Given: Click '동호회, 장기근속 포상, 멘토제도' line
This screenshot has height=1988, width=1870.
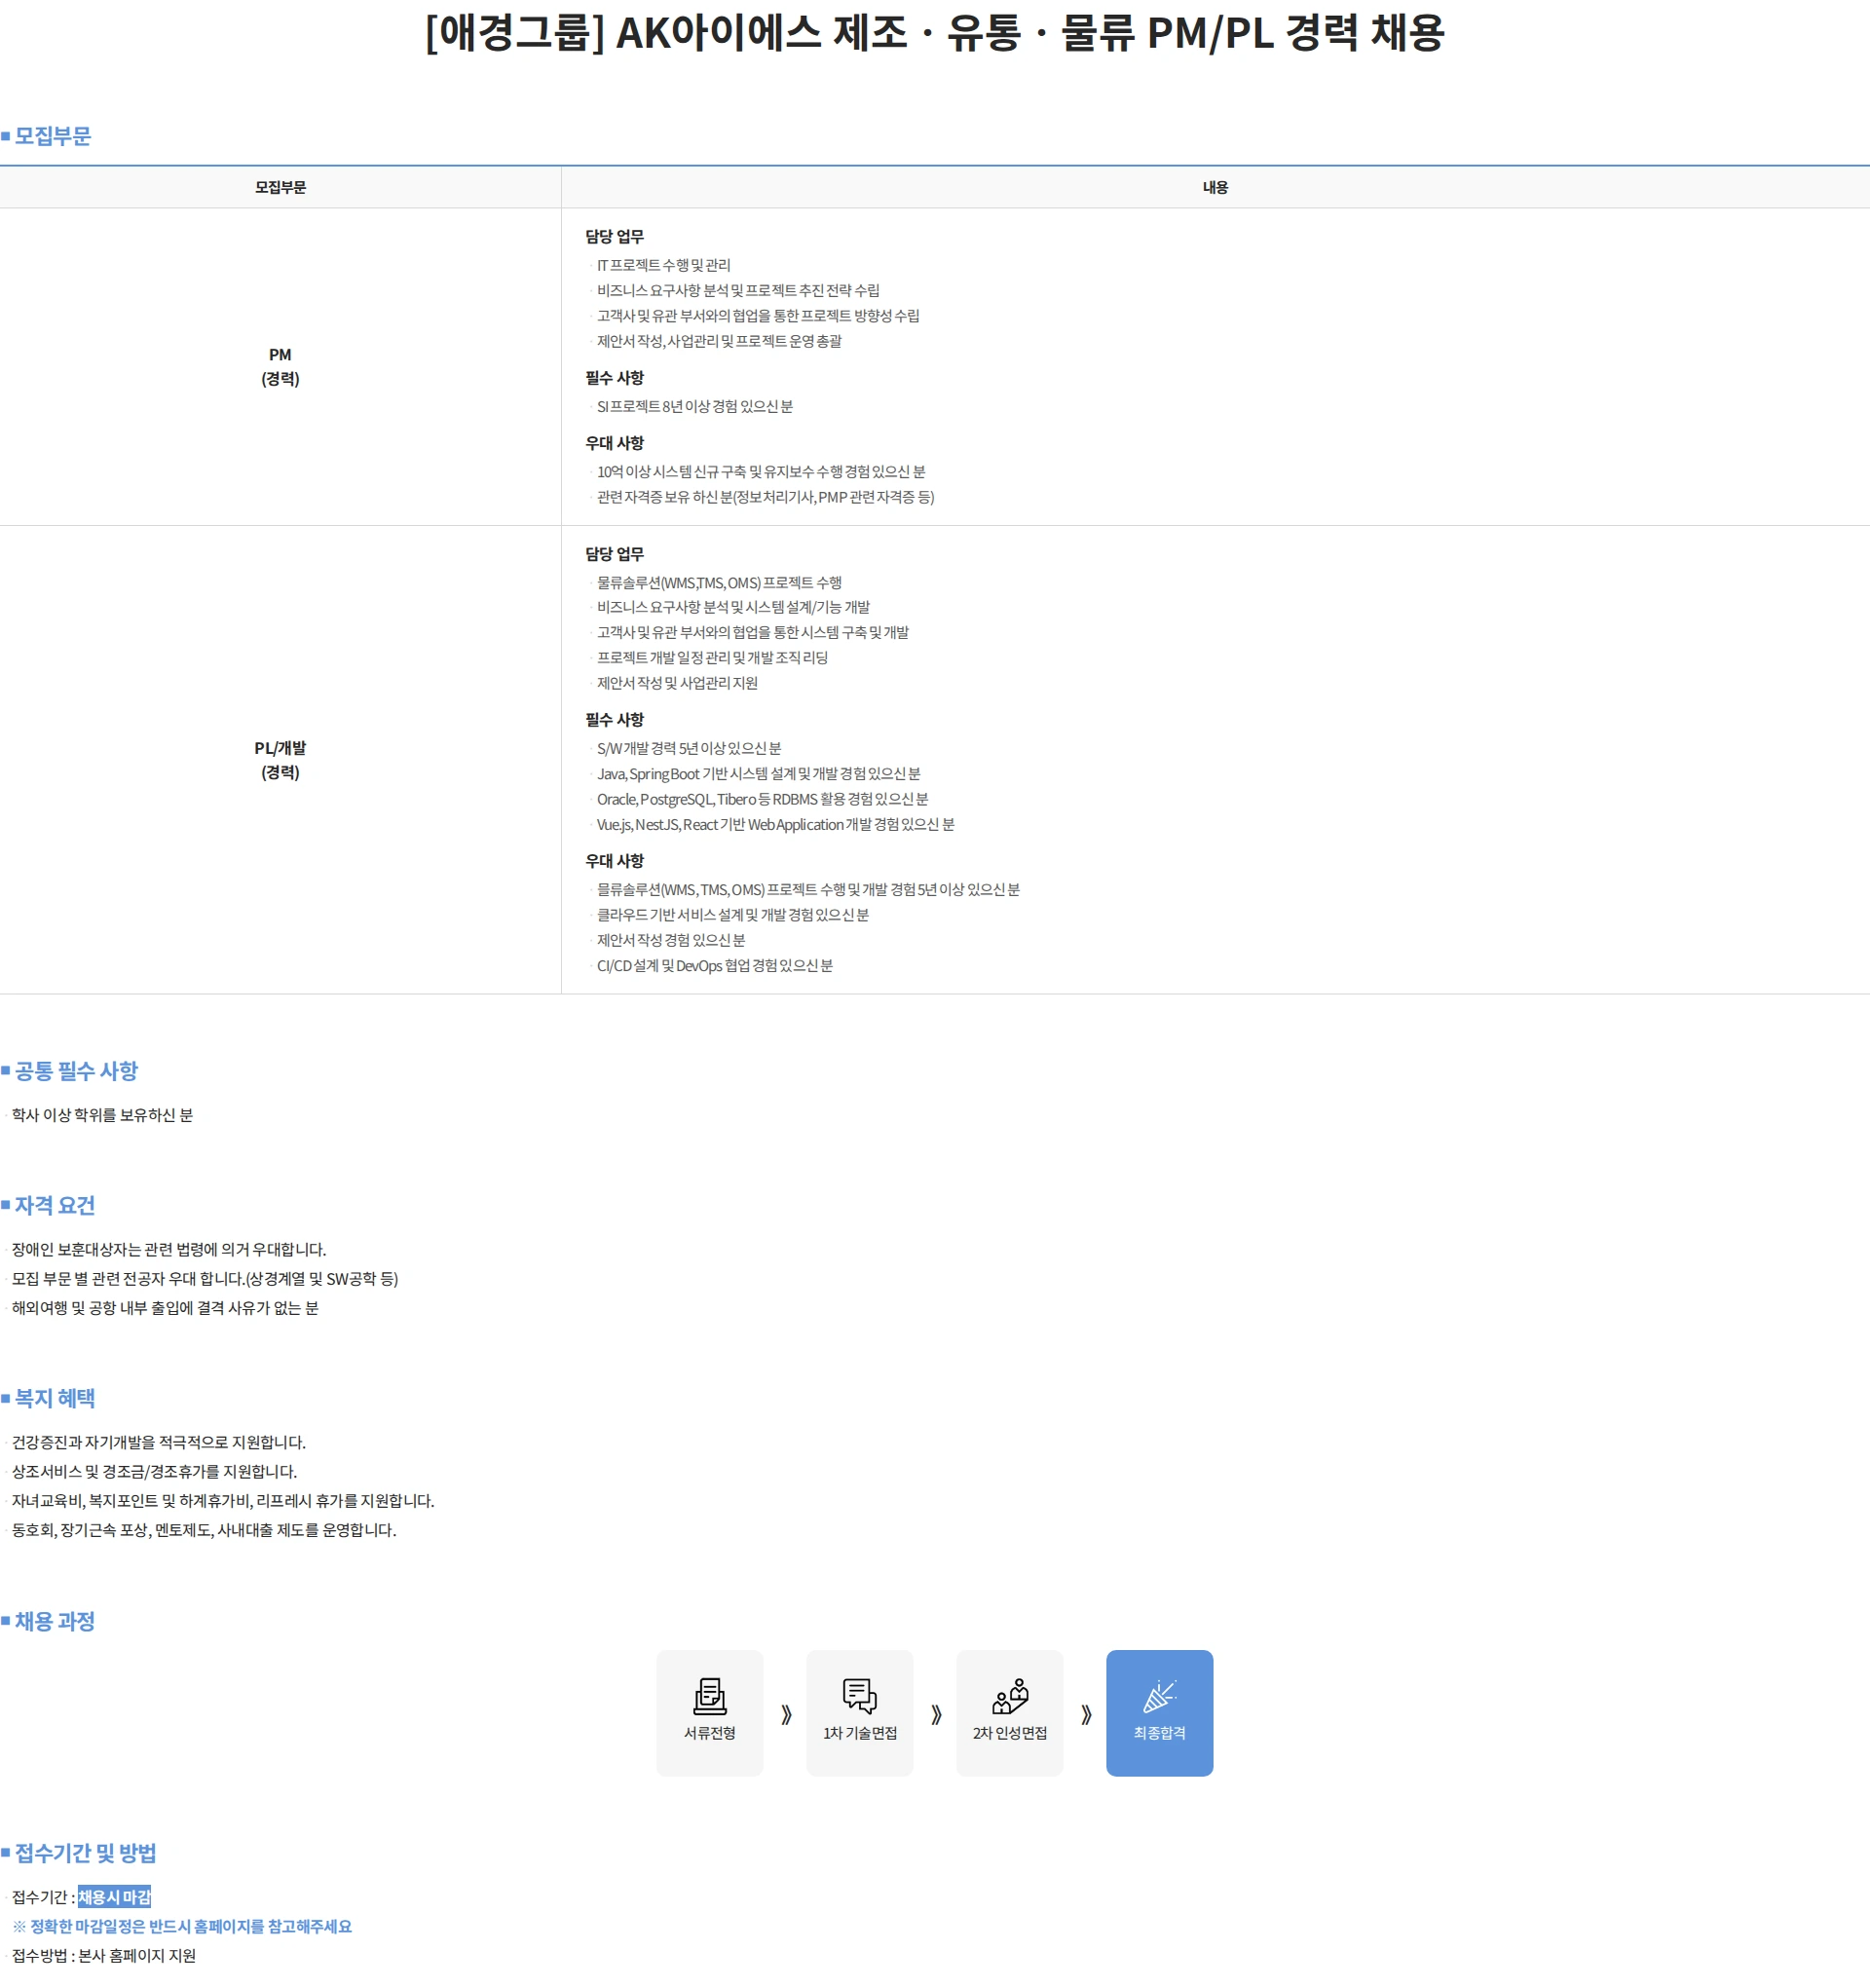Looking at the screenshot, I should pos(204,1530).
